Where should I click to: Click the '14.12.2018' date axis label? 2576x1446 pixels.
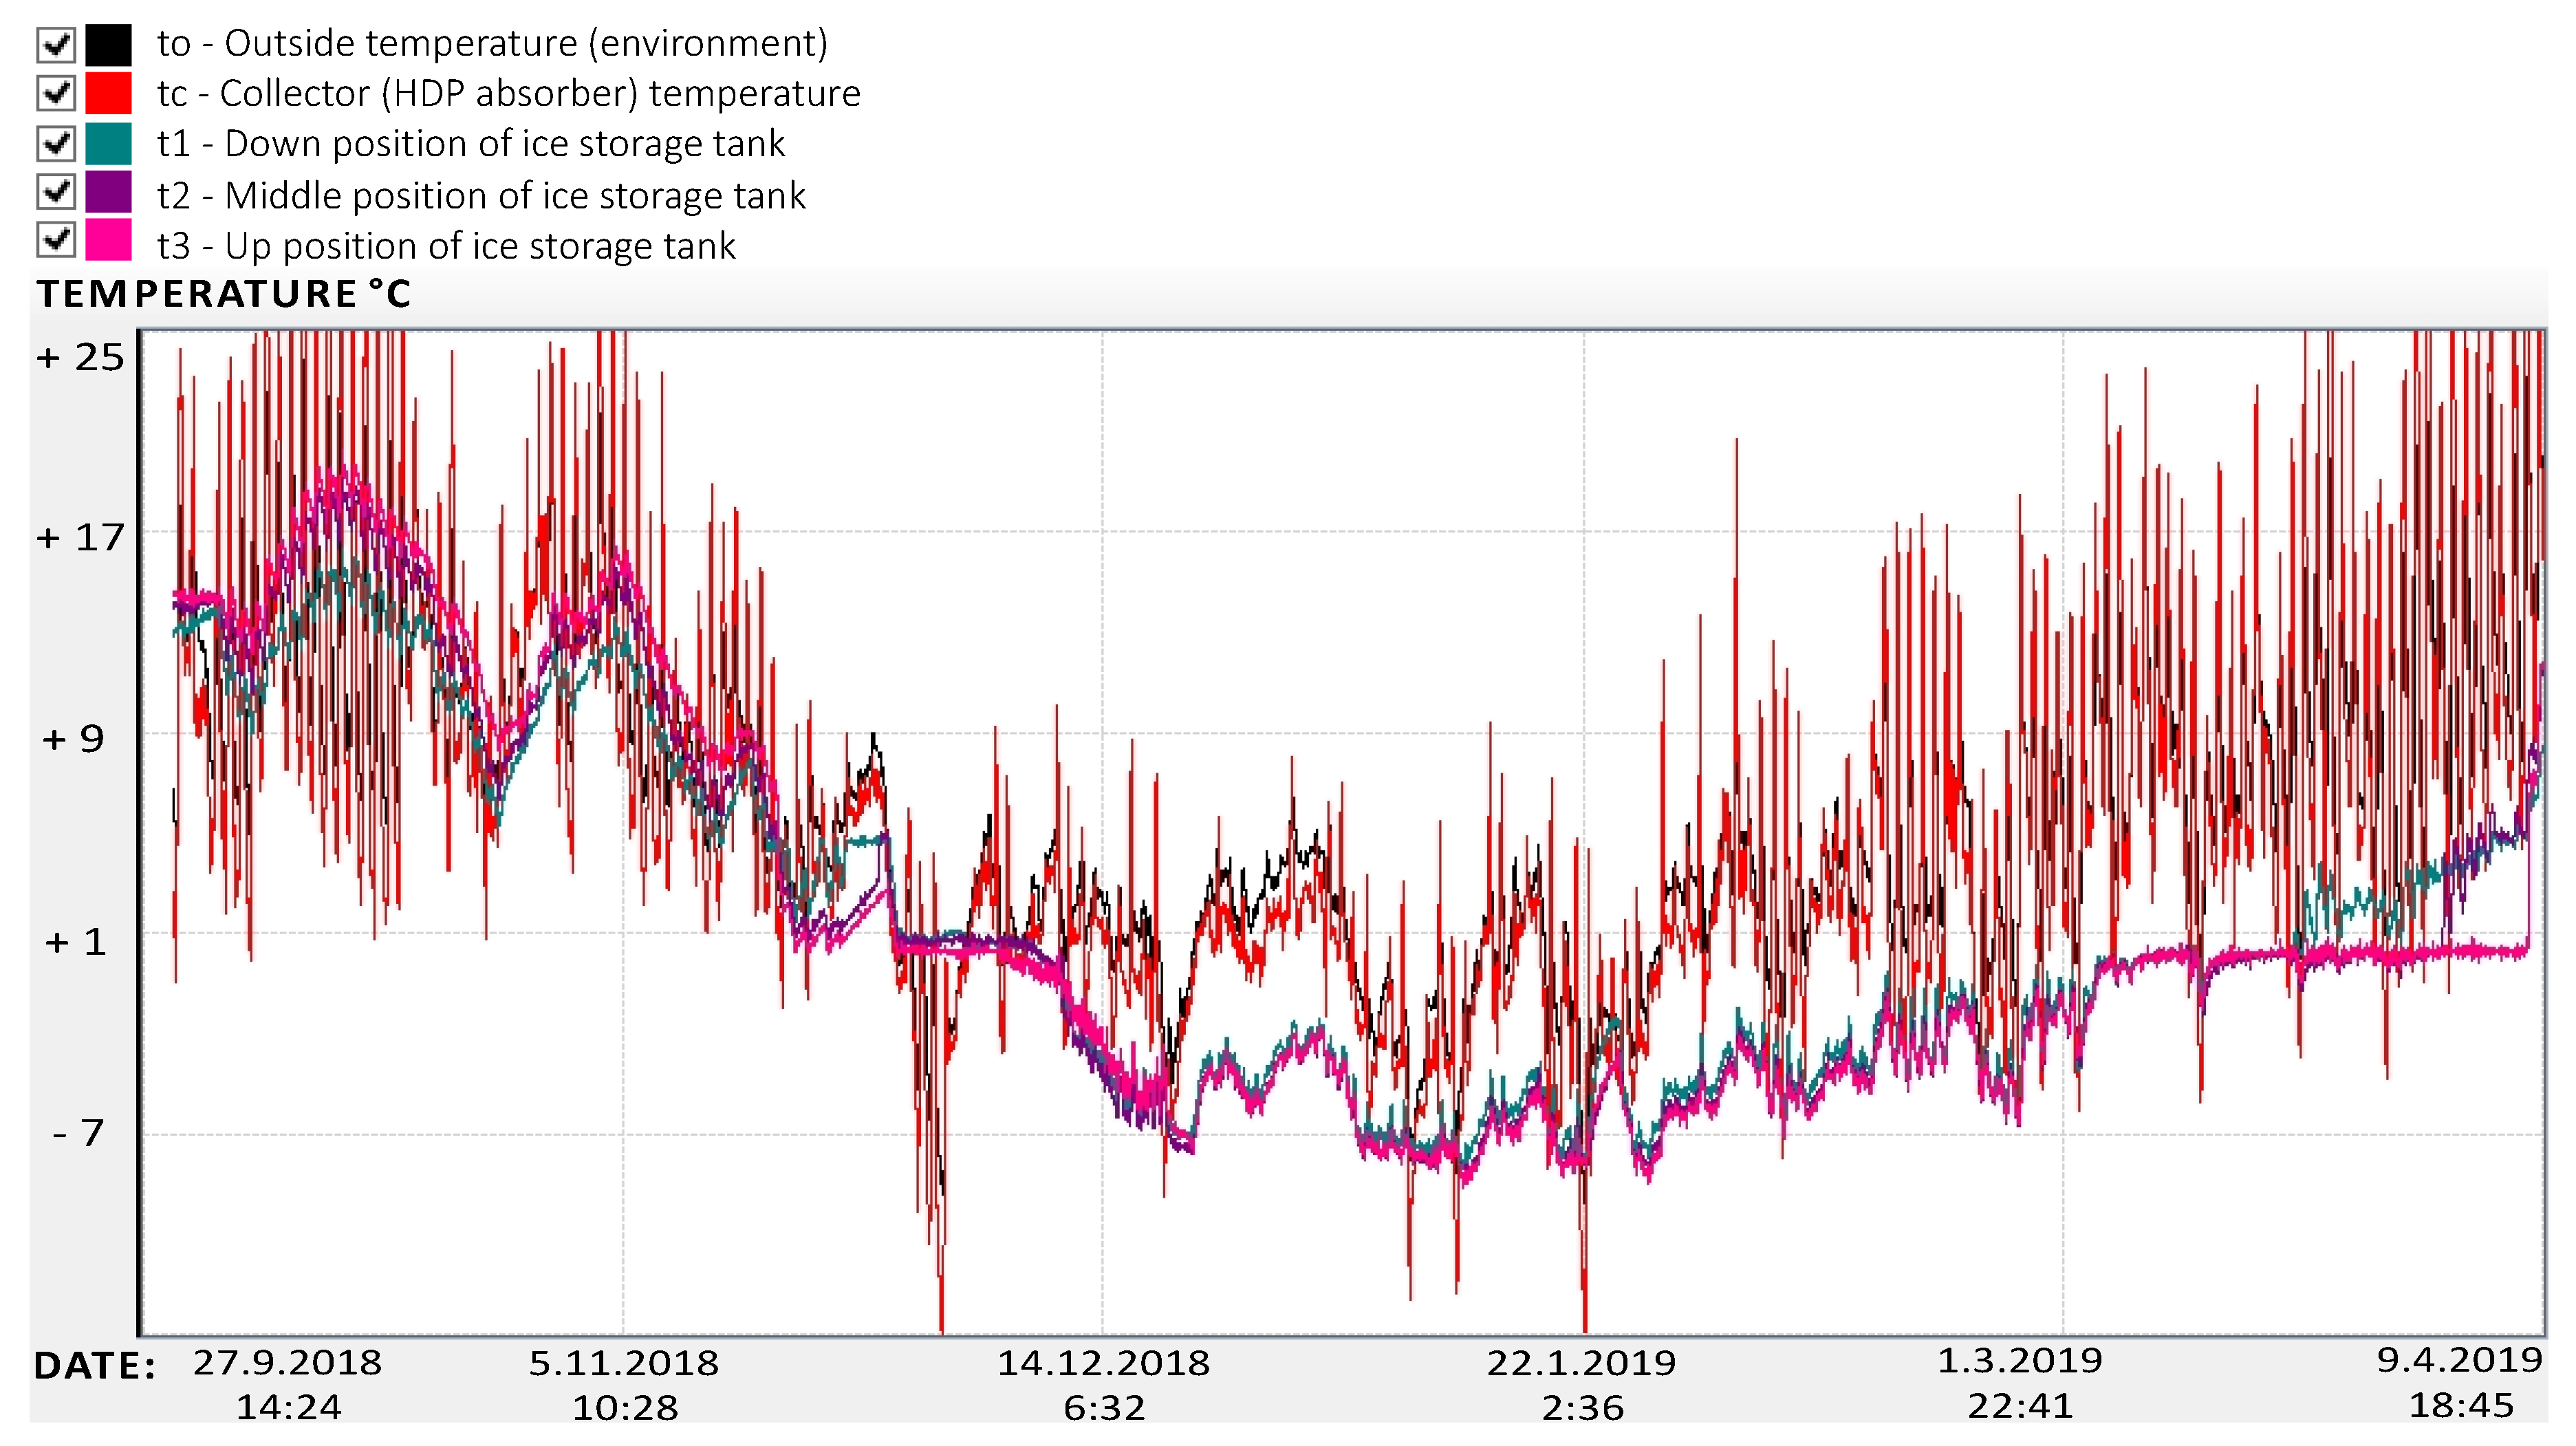1103,1363
